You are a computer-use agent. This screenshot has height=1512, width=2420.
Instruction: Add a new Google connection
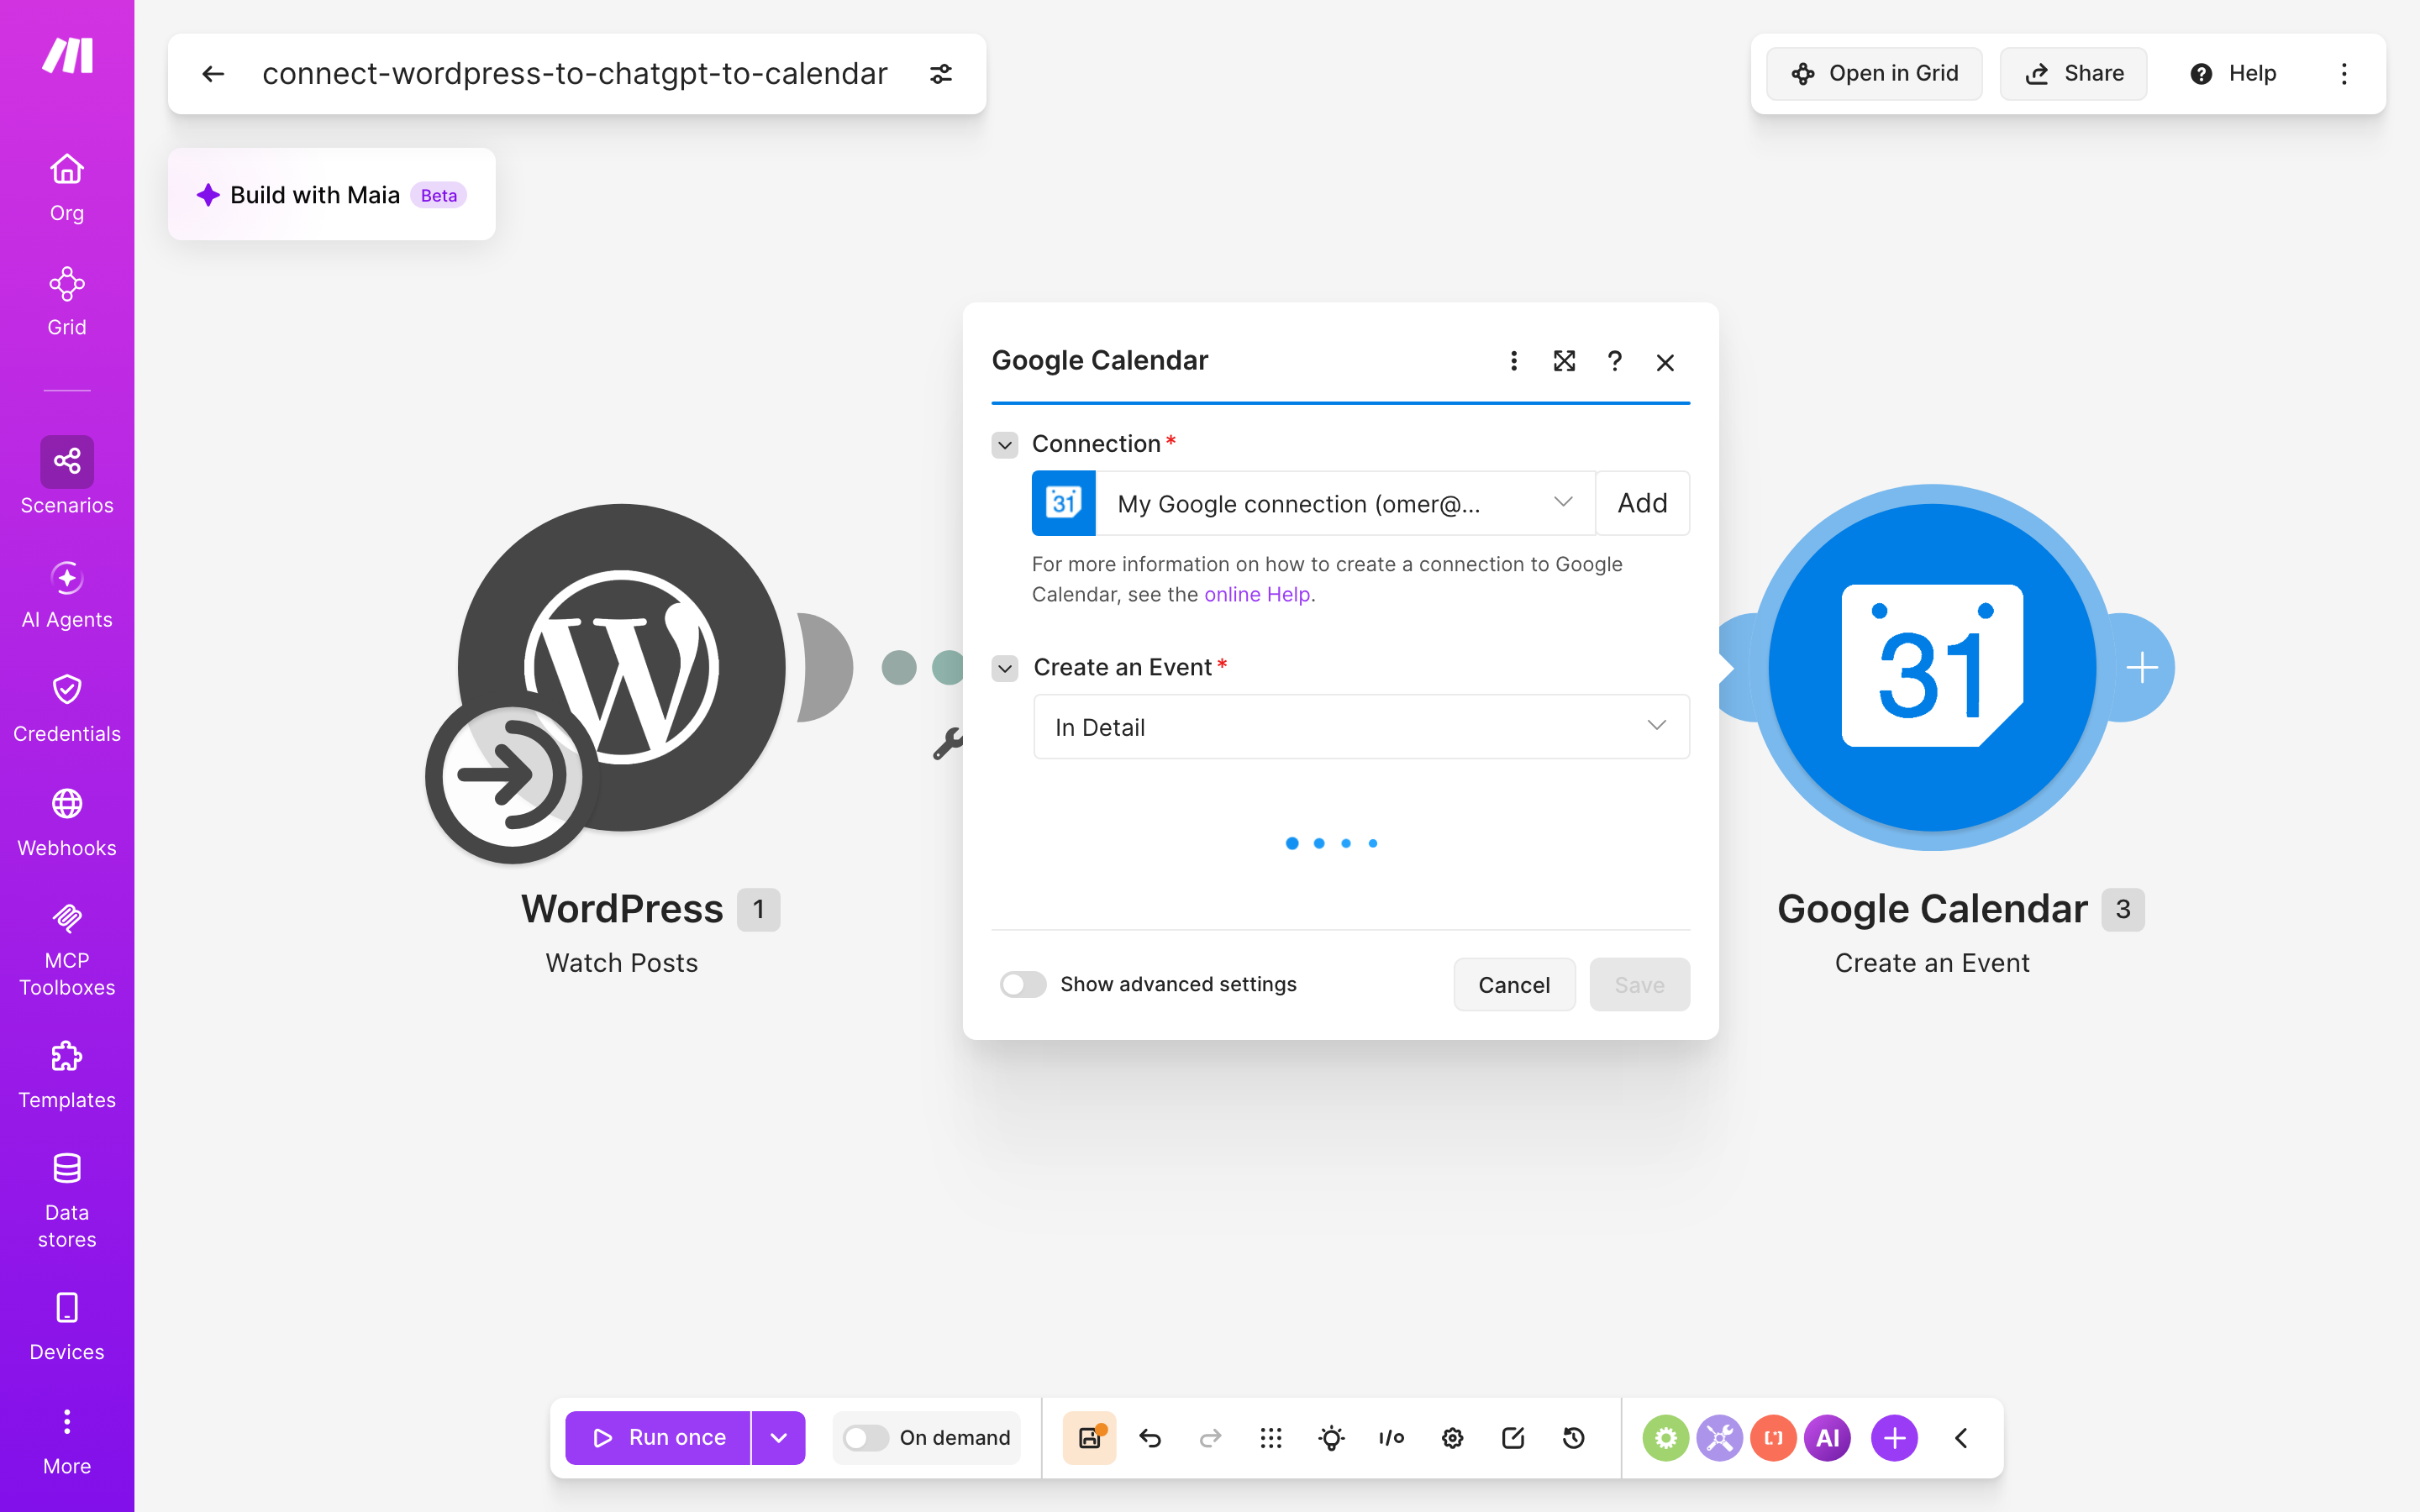(1642, 503)
